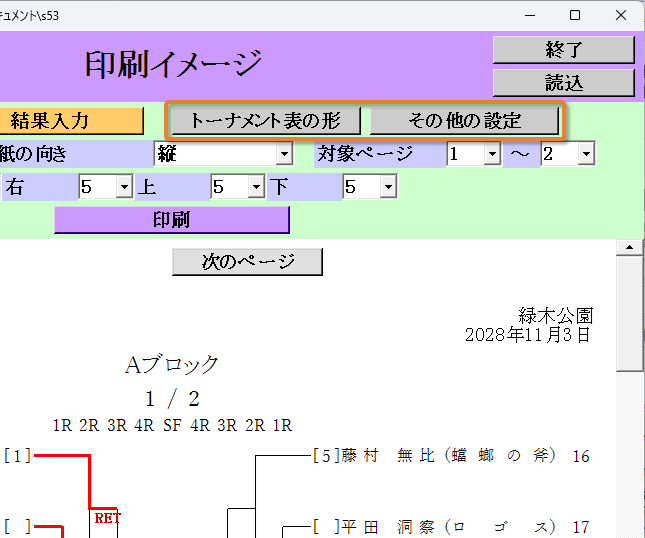Click the entry number 17
This screenshot has height=538, width=645.
(581, 527)
